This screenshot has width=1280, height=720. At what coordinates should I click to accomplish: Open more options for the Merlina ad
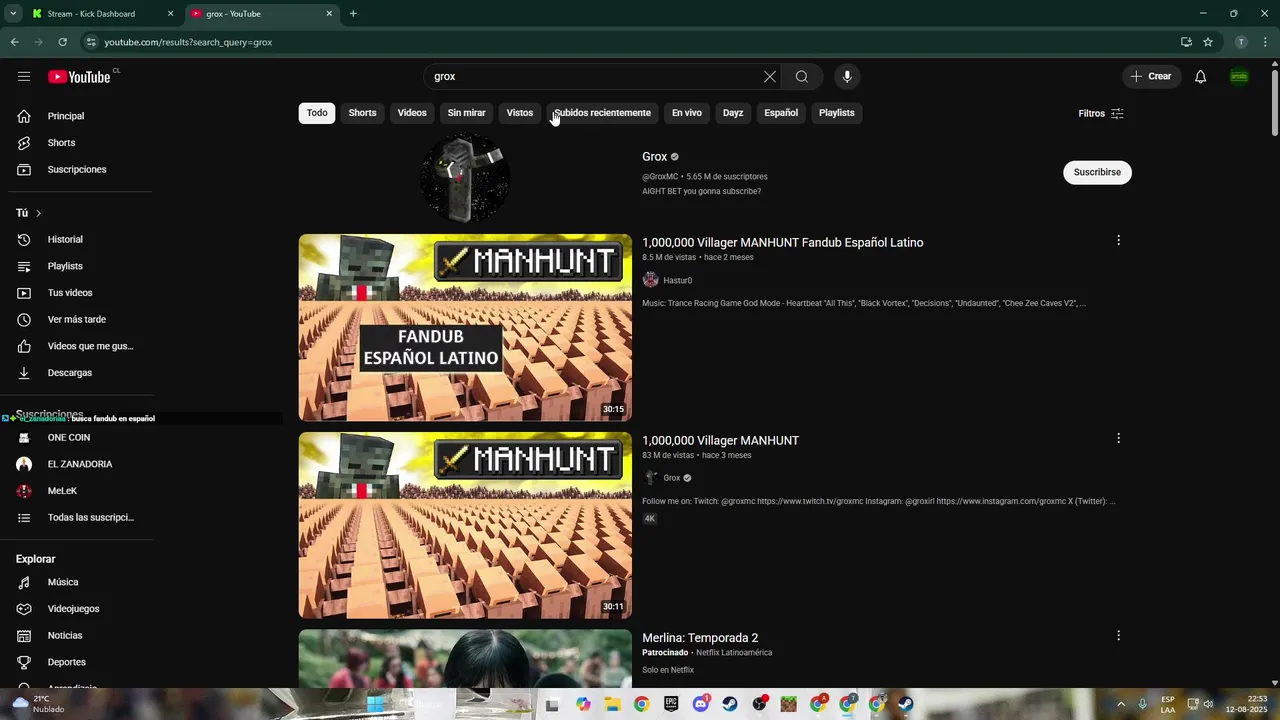point(1118,636)
